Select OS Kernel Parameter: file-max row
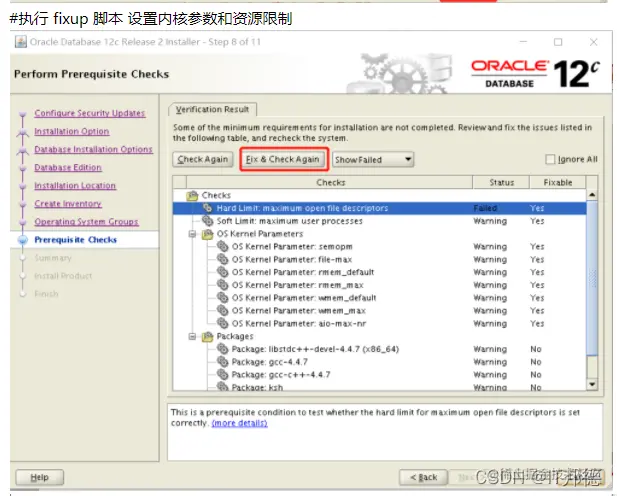 (x=379, y=259)
